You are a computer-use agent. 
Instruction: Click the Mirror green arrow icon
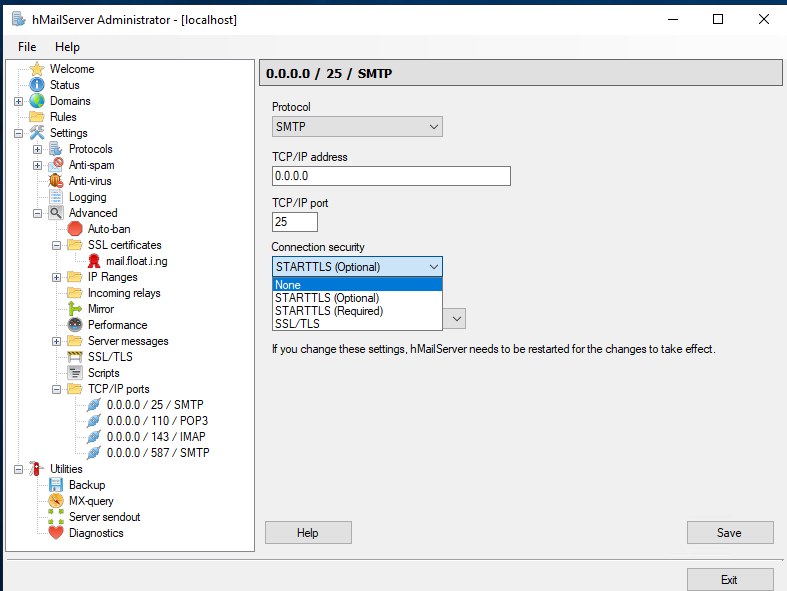point(75,309)
